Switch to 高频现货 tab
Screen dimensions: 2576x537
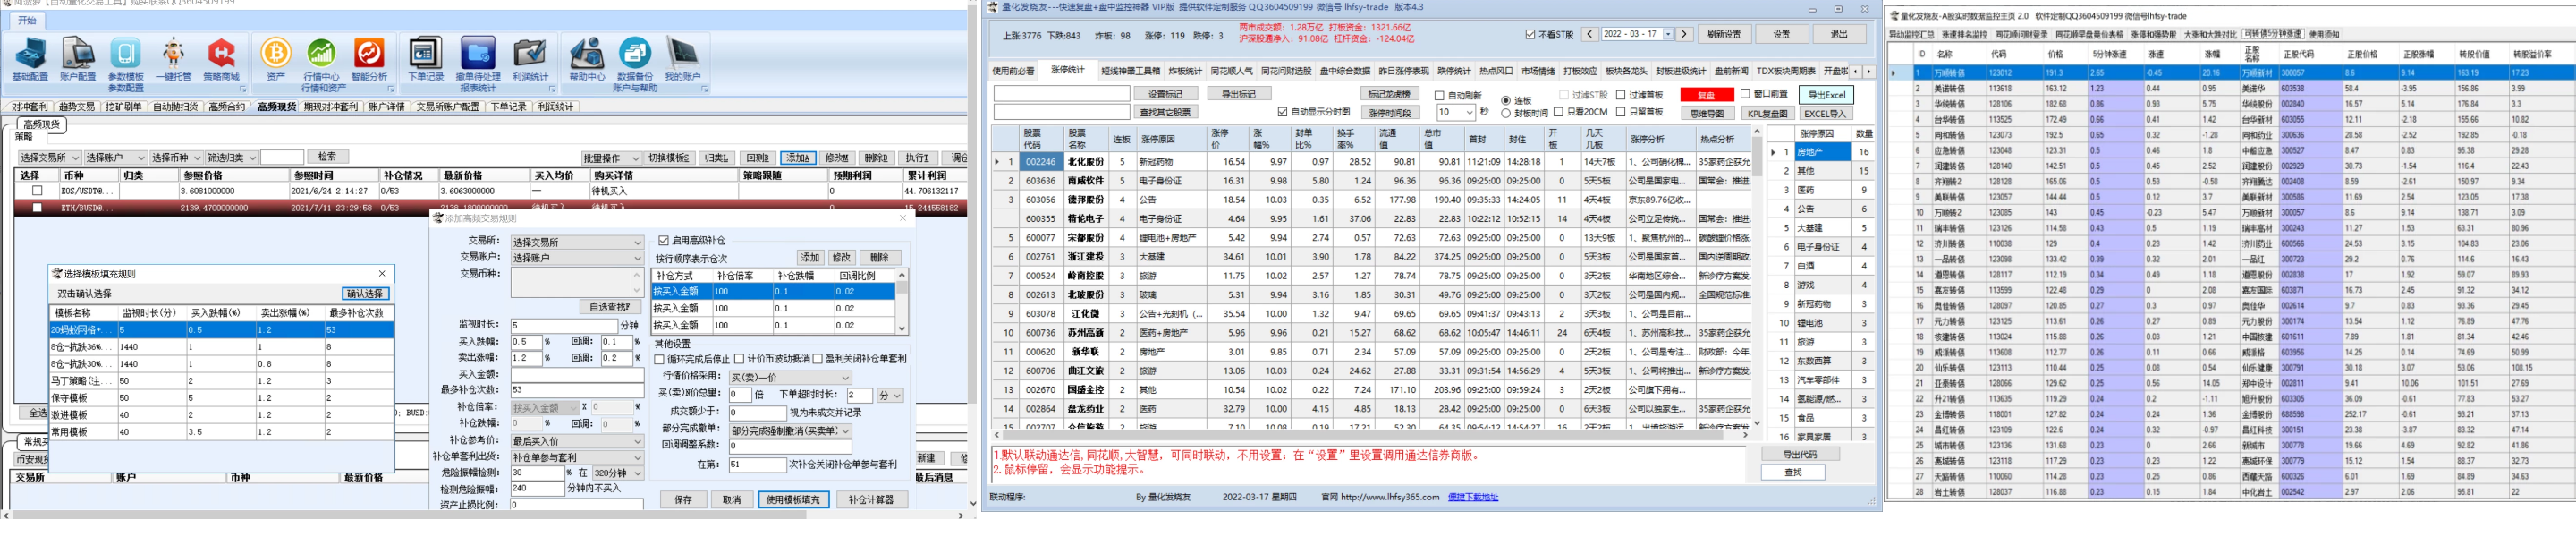tap(276, 107)
